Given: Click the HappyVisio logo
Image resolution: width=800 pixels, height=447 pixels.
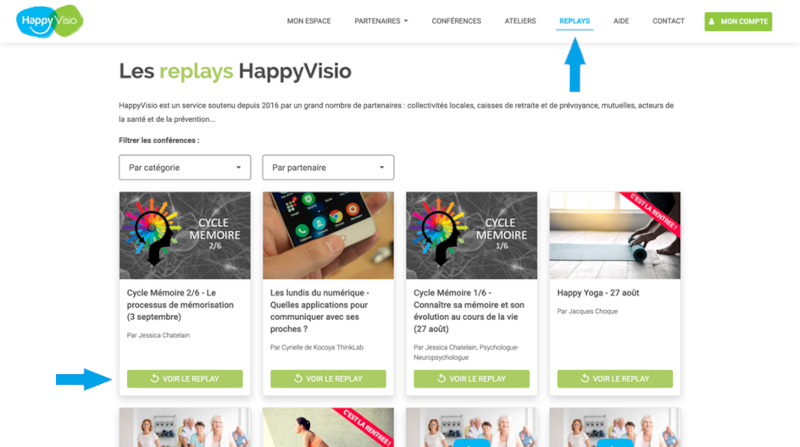Looking at the screenshot, I should [49, 21].
